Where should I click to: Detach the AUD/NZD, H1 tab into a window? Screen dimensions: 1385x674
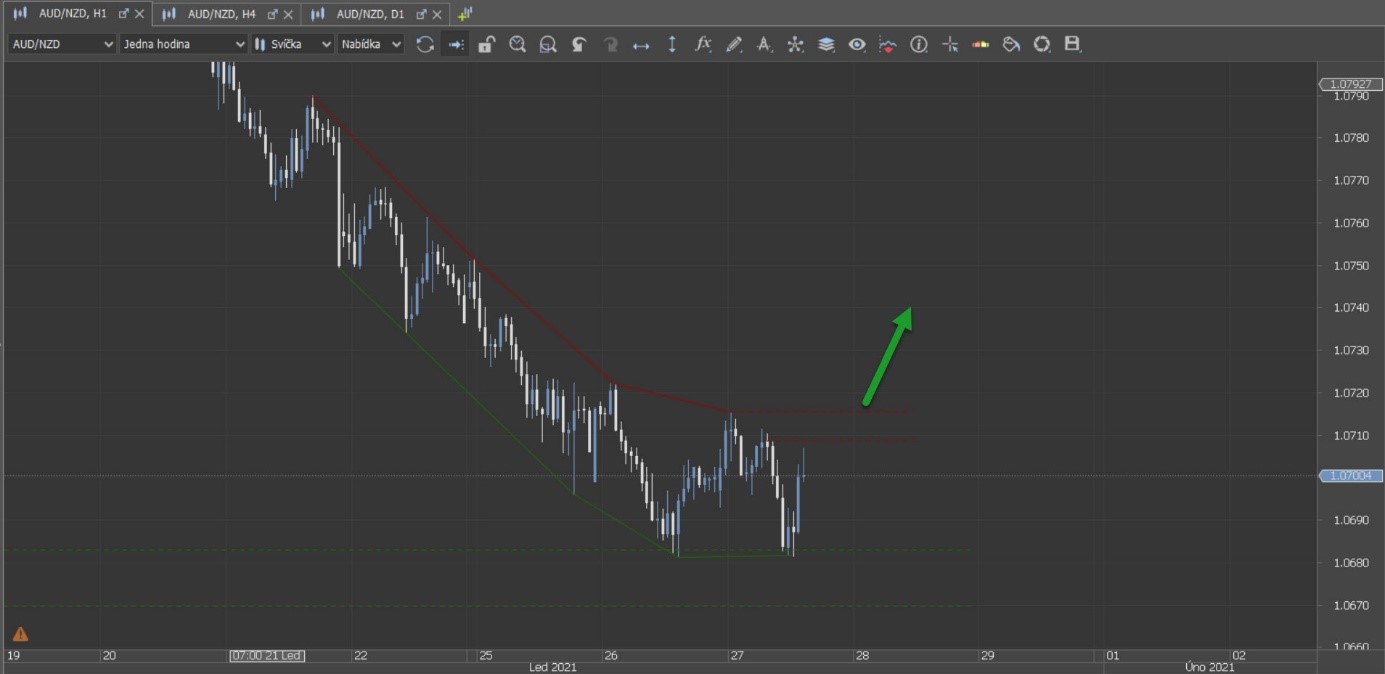coord(124,14)
